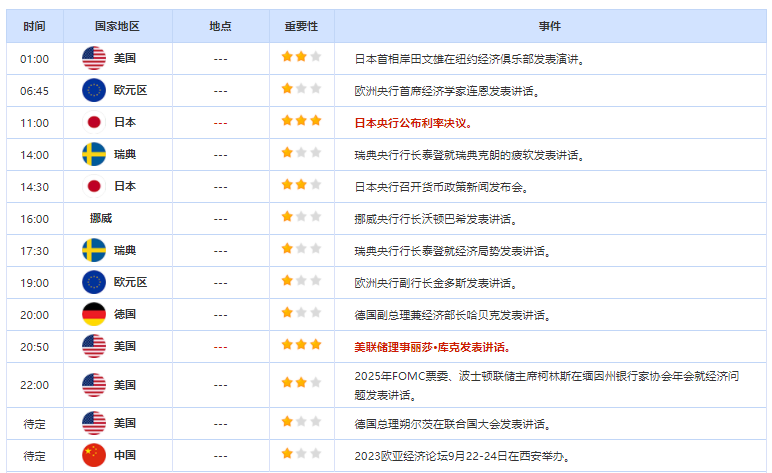The height and width of the screenshot is (473, 772).
Task: Select event 挪威央行行长沃顿巴希发表讲话
Action: (x=436, y=219)
